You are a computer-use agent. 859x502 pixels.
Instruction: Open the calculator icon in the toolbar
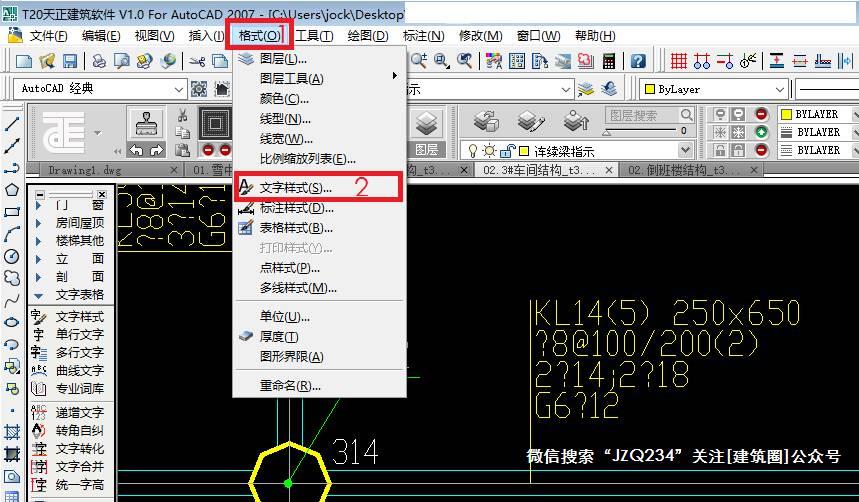click(x=609, y=61)
